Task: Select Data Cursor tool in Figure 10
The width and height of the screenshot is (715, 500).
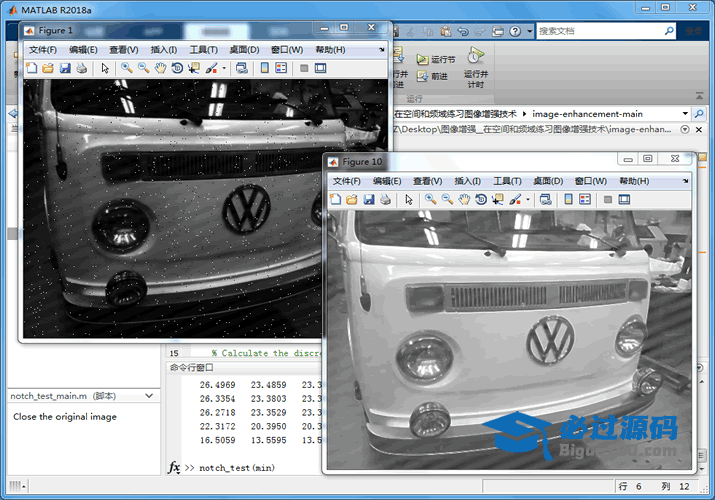Action: click(497, 199)
